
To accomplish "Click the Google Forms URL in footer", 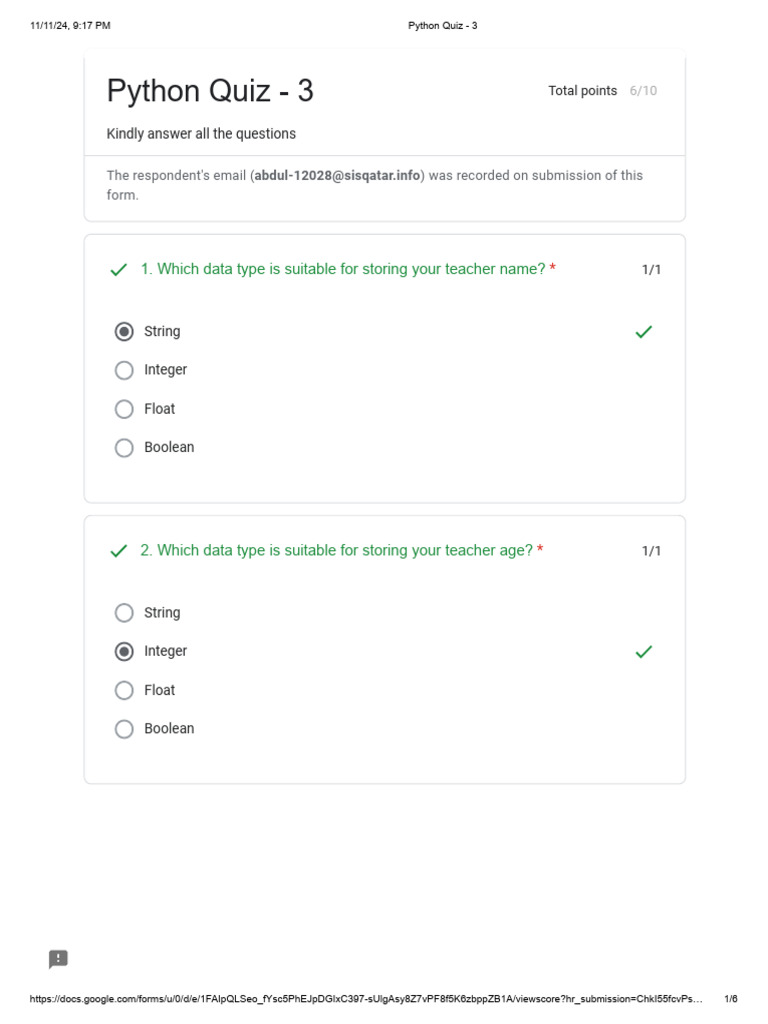I will [366, 999].
